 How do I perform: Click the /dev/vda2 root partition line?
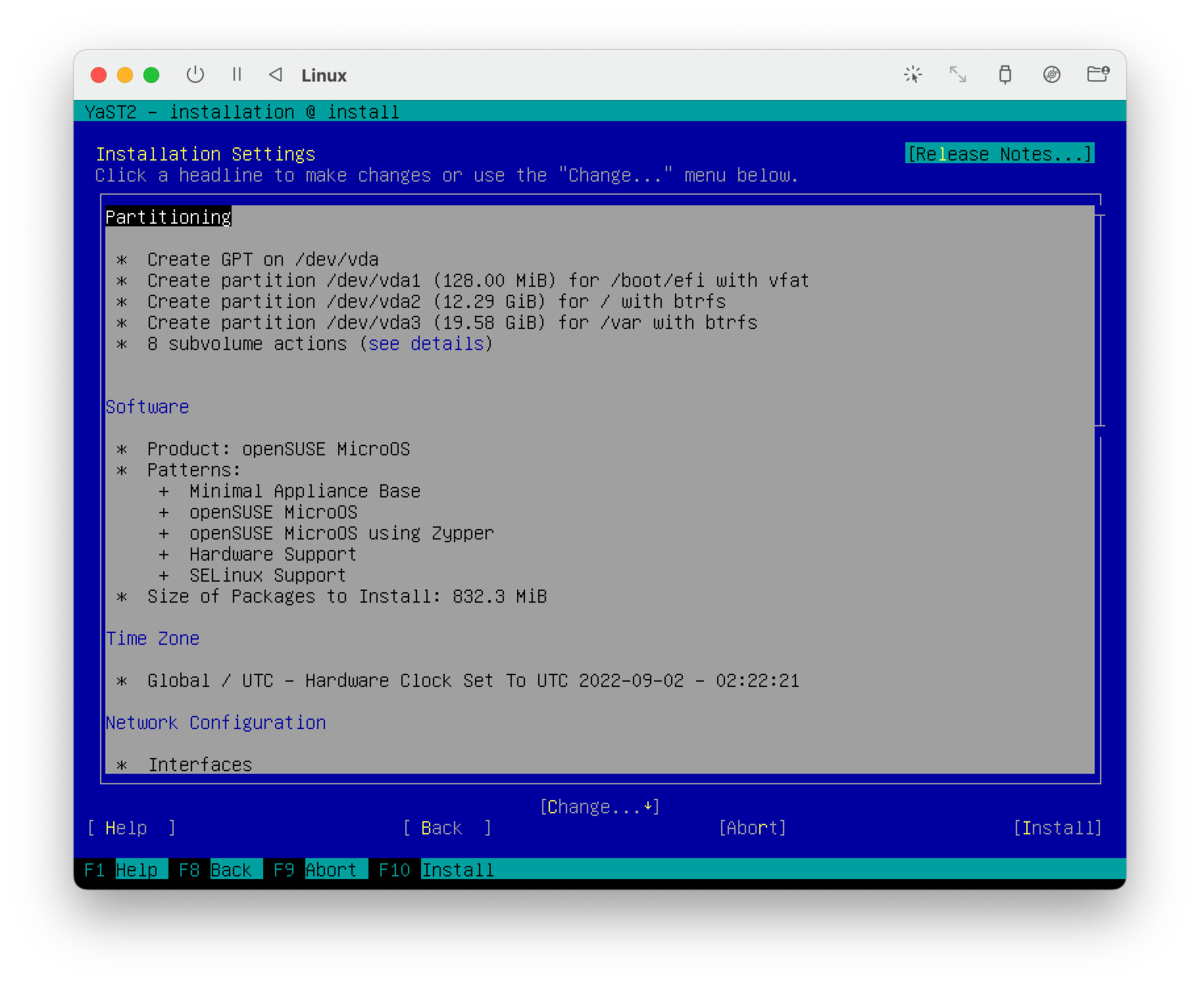436,302
